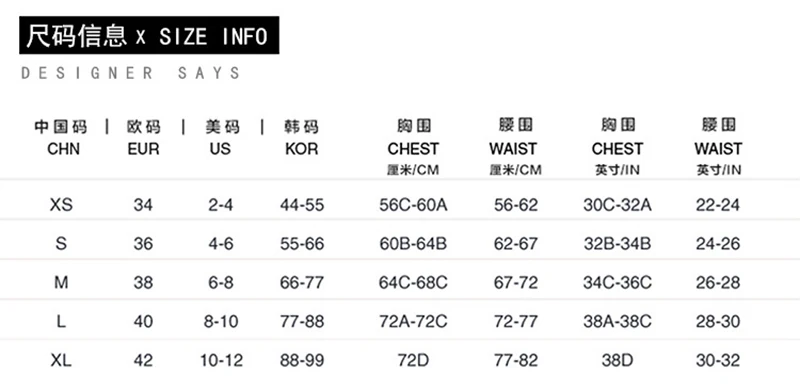Viewport: 800px width, 390px height.
Task: Click the KOR column header
Action: click(302, 138)
